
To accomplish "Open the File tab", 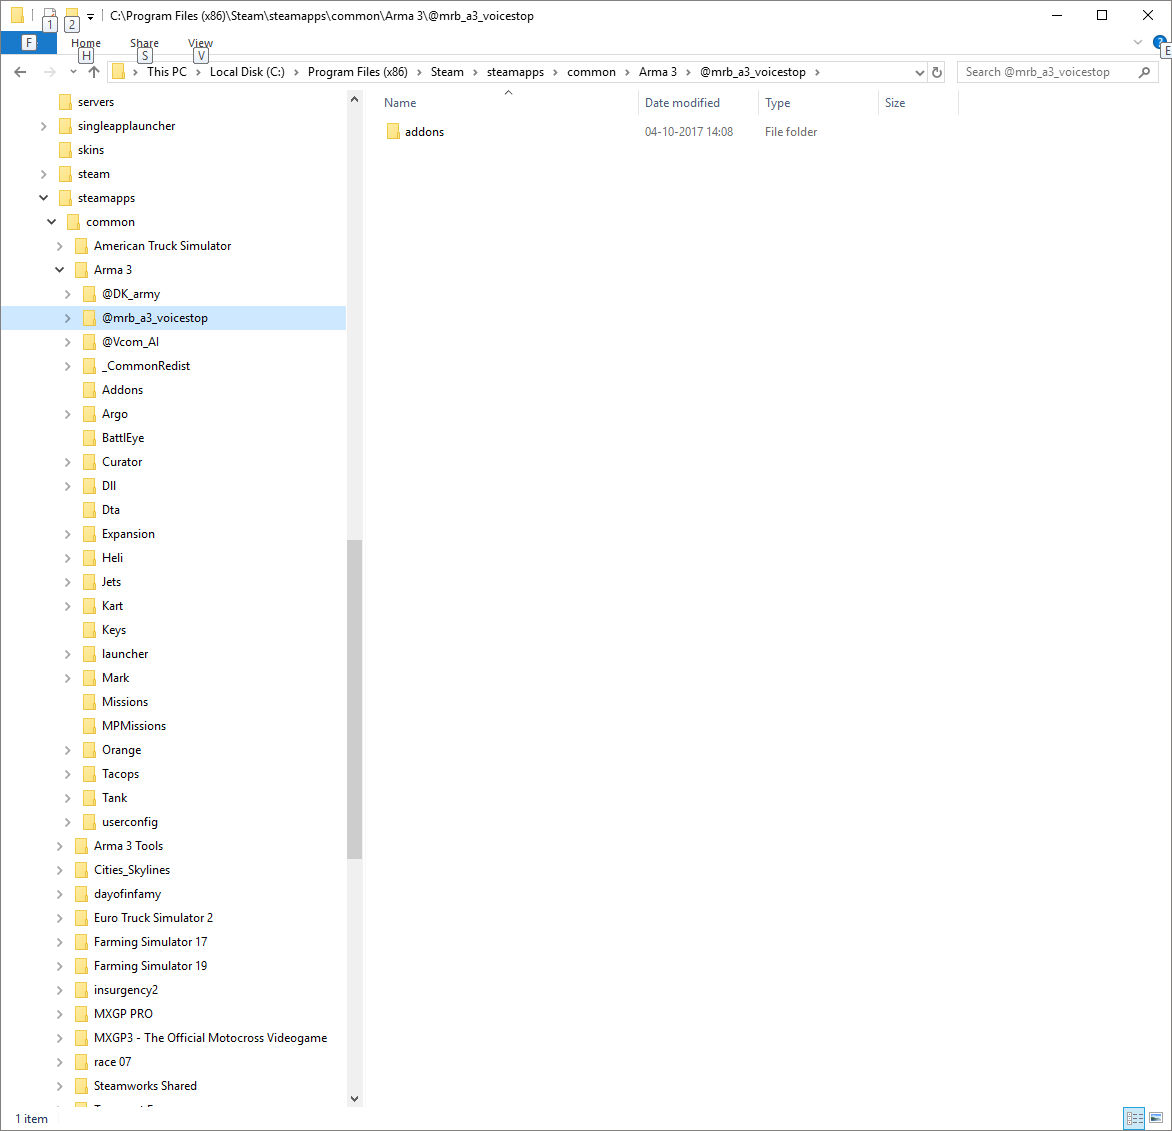I will (x=28, y=43).
